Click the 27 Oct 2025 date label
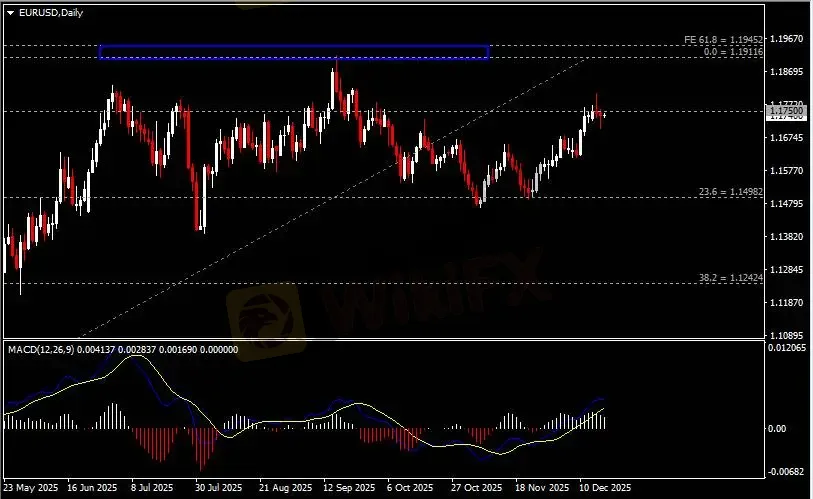 [x=477, y=488]
